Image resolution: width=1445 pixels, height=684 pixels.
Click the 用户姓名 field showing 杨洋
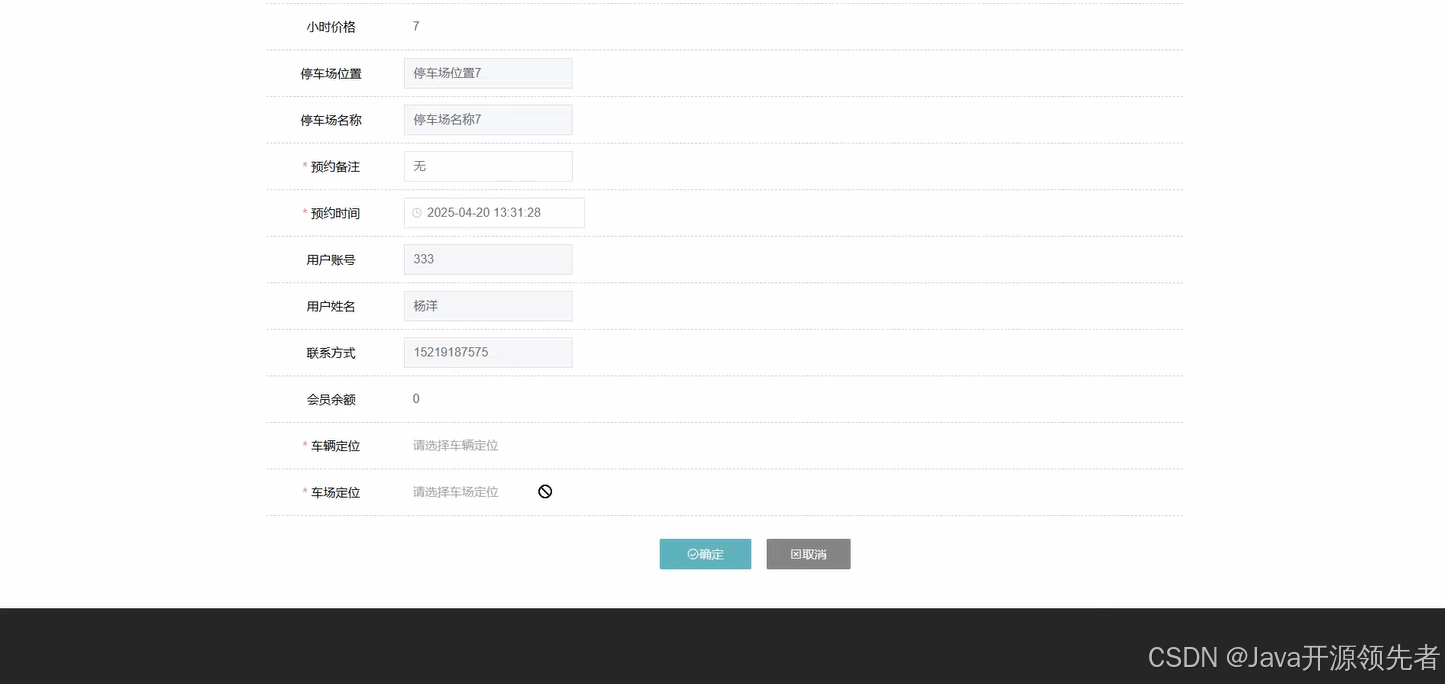(488, 306)
